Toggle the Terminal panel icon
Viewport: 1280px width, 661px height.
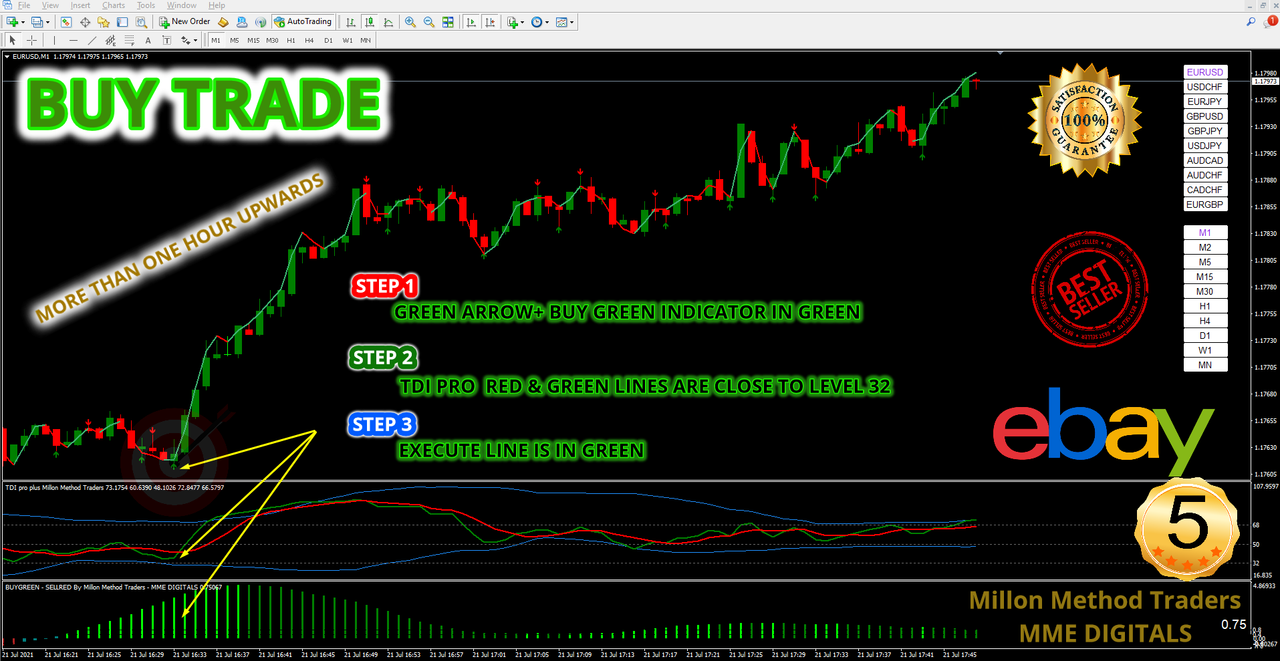[x=122, y=22]
